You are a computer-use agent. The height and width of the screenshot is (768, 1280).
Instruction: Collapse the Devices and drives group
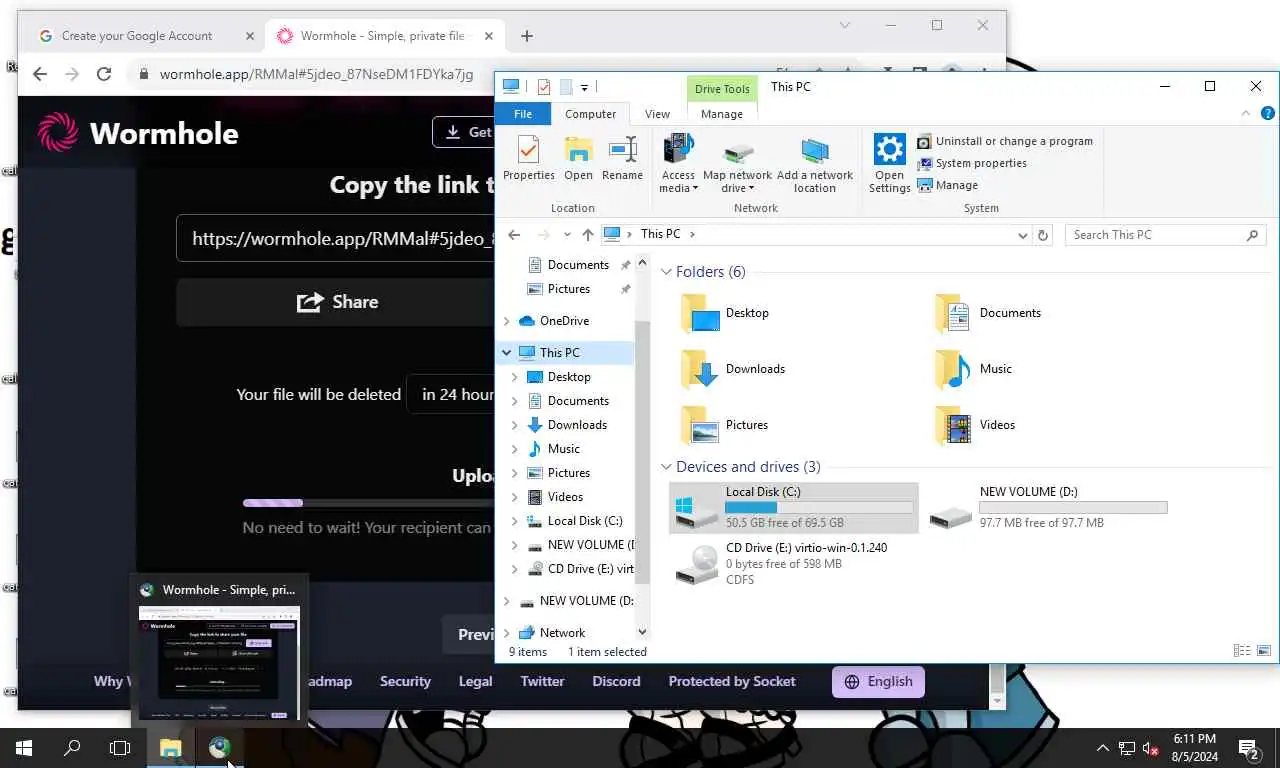coord(667,467)
